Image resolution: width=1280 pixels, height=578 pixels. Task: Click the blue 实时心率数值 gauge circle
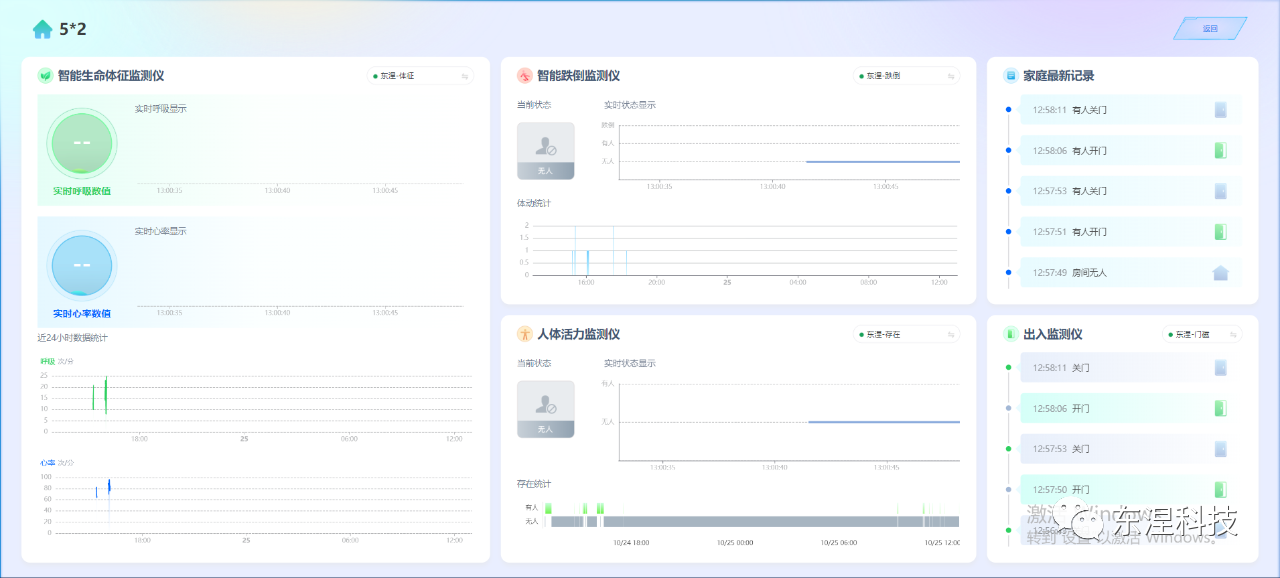pyautogui.click(x=82, y=266)
